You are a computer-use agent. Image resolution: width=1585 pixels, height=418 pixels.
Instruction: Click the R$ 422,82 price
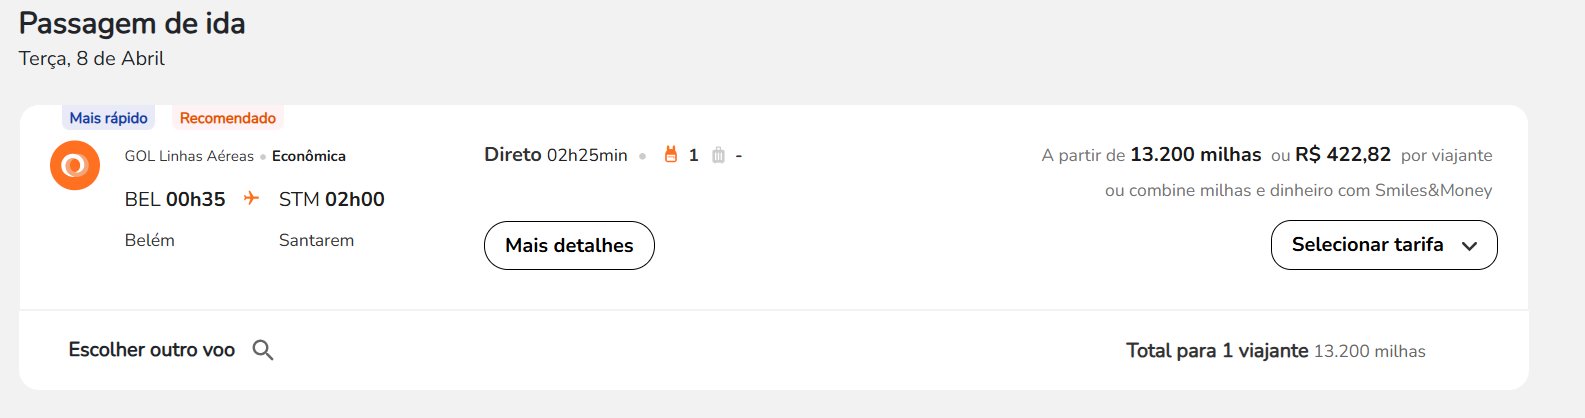pos(1343,155)
